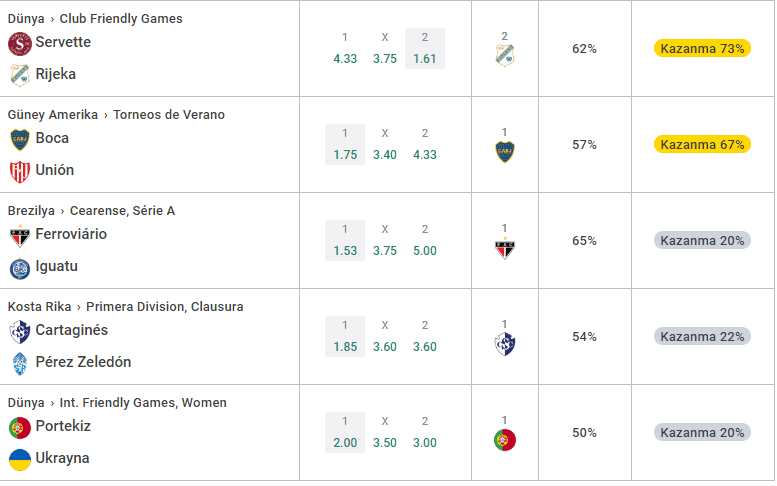Select home odds 1.75 for Boca
777x486 pixels.
[x=345, y=144]
